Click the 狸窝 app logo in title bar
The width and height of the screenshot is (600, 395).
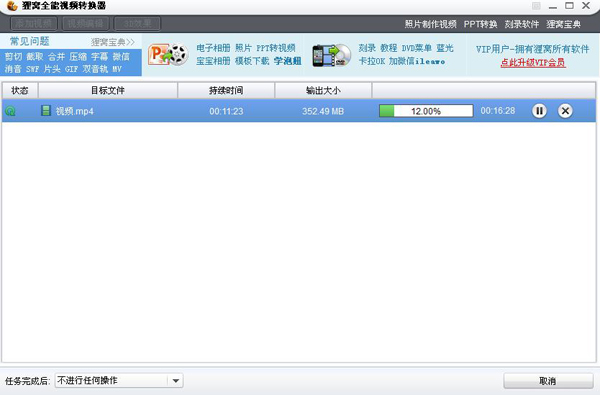[x=12, y=6]
